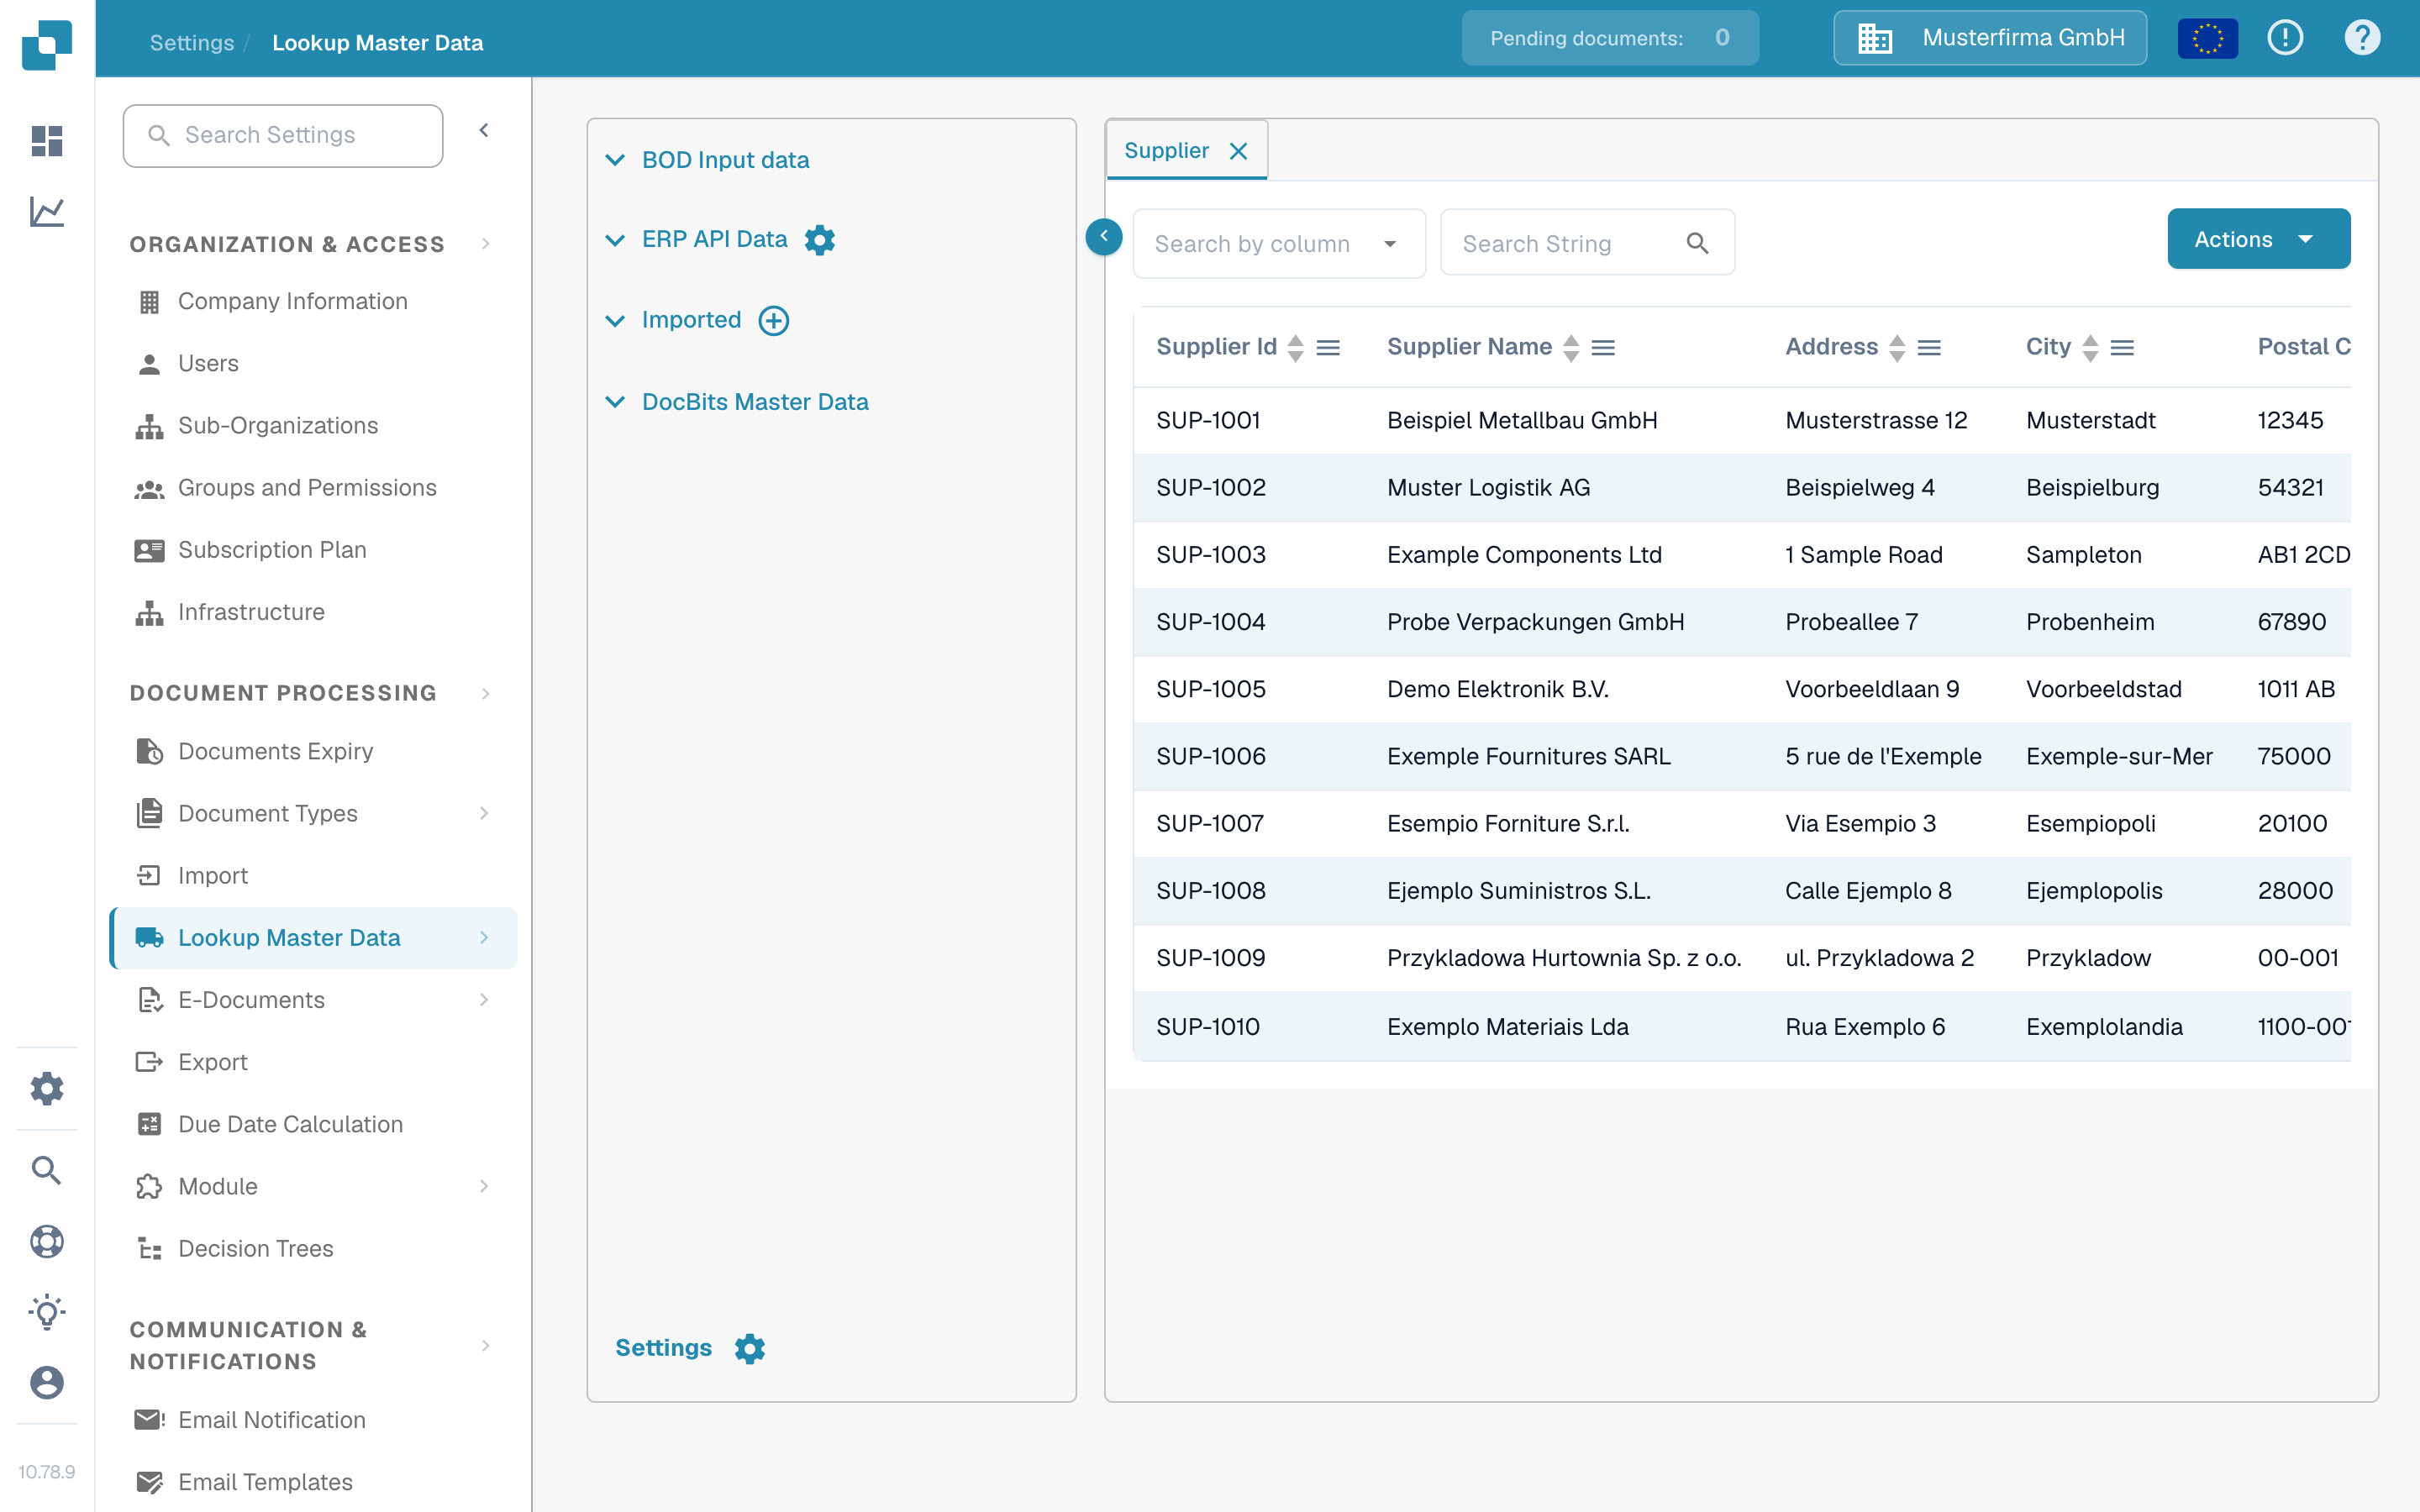The width and height of the screenshot is (2420, 1512).
Task: Toggle sort on Supplier Name column
Action: pyautogui.click(x=1571, y=347)
